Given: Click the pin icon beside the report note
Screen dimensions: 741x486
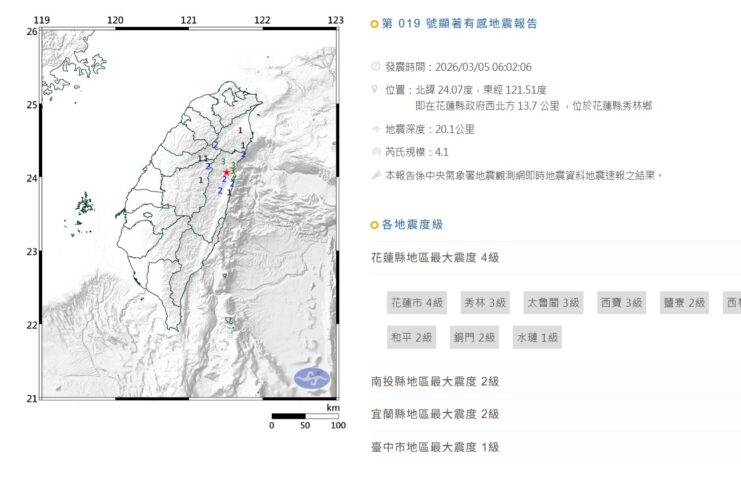Looking at the screenshot, I should point(376,174).
